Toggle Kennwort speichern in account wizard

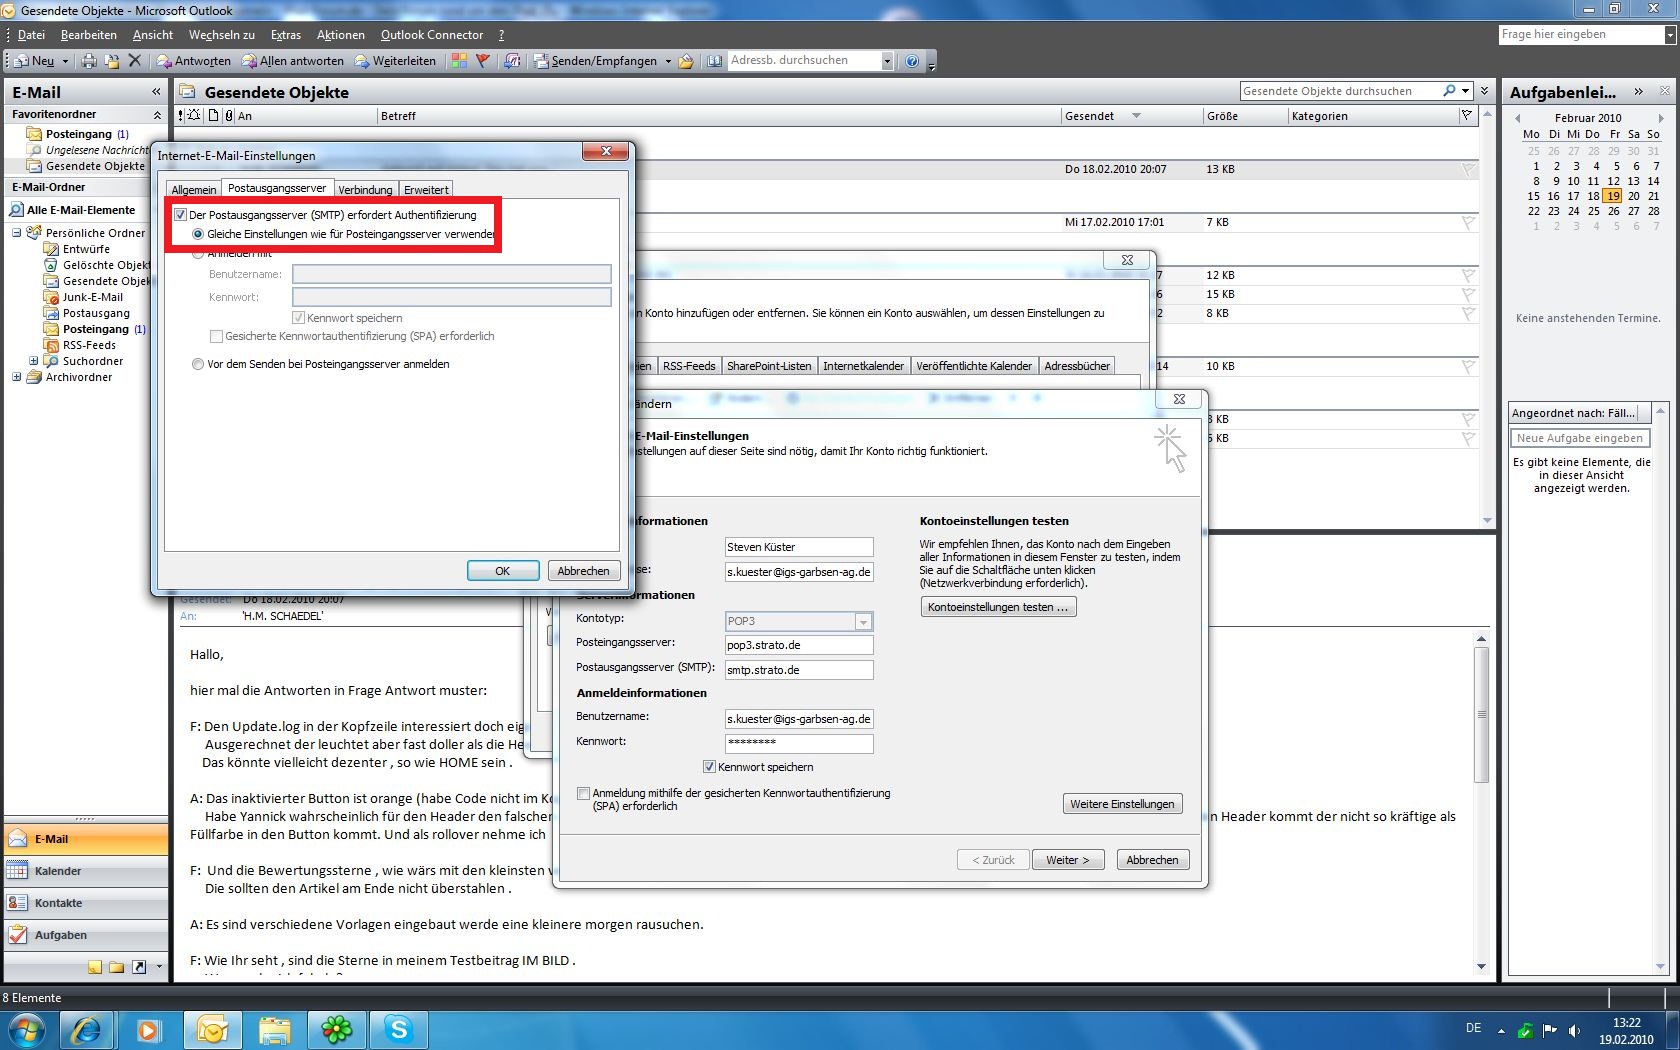[x=709, y=767]
